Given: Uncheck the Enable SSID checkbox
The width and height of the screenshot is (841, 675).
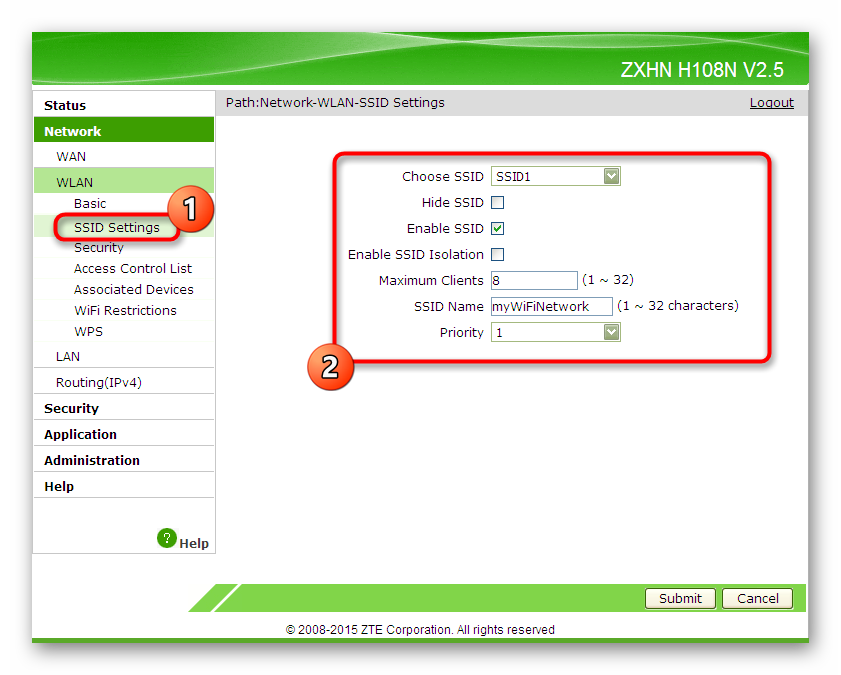Looking at the screenshot, I should point(498,228).
